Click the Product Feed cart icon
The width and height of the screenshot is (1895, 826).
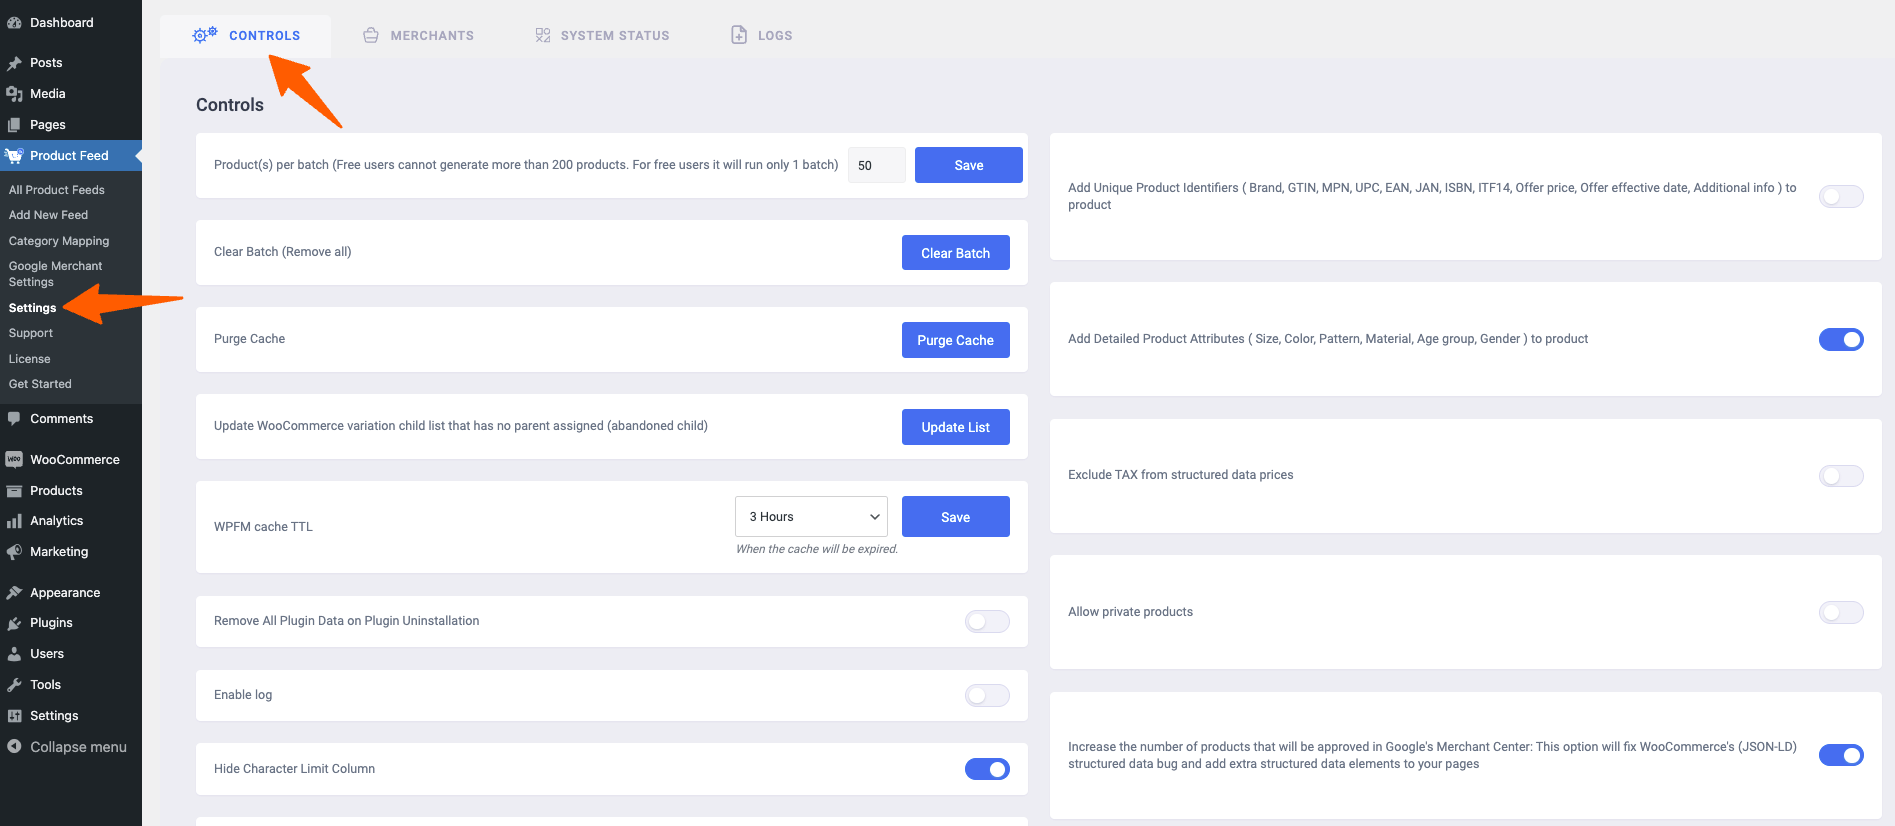(14, 156)
